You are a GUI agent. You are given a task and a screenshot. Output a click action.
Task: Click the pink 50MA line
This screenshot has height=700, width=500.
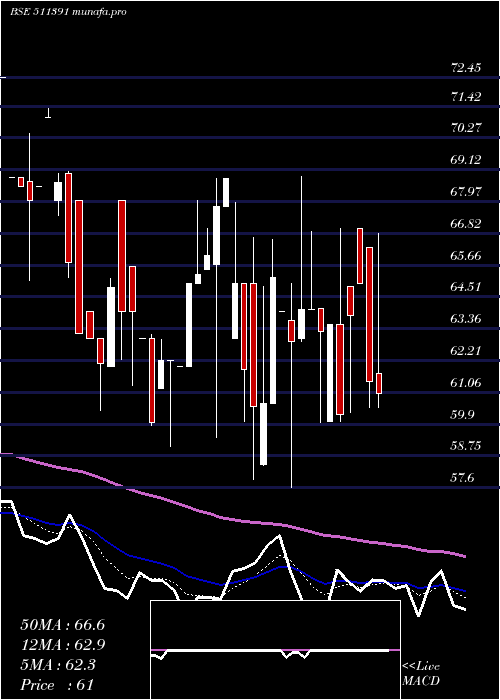coord(232,519)
